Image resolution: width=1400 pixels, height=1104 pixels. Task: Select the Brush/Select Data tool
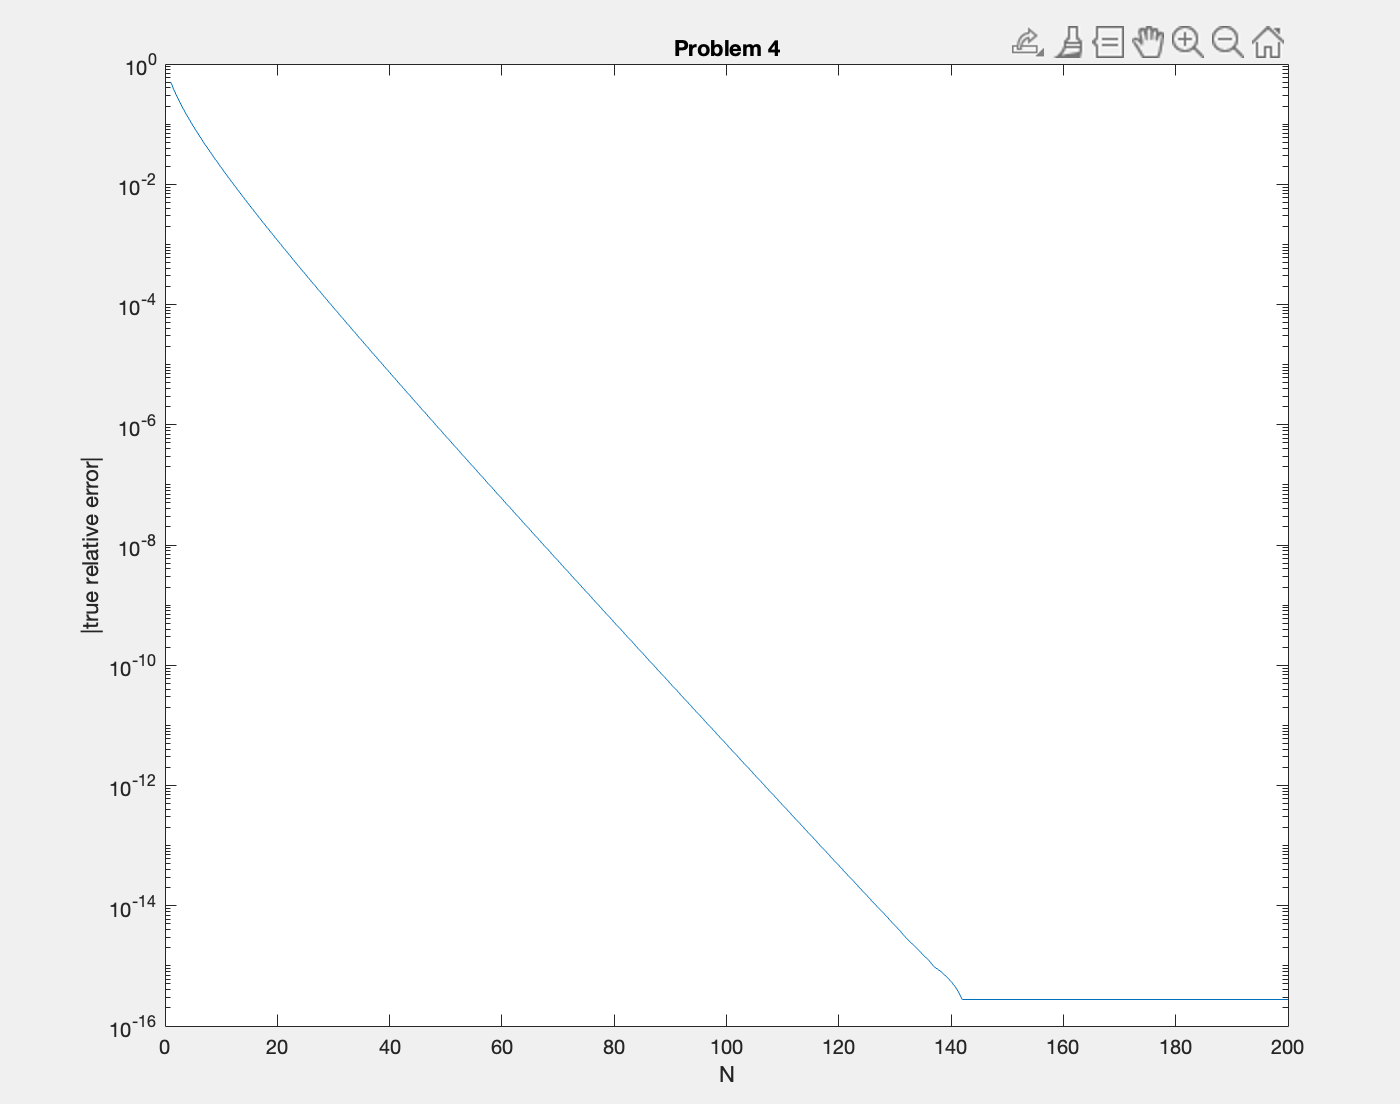click(x=1068, y=42)
